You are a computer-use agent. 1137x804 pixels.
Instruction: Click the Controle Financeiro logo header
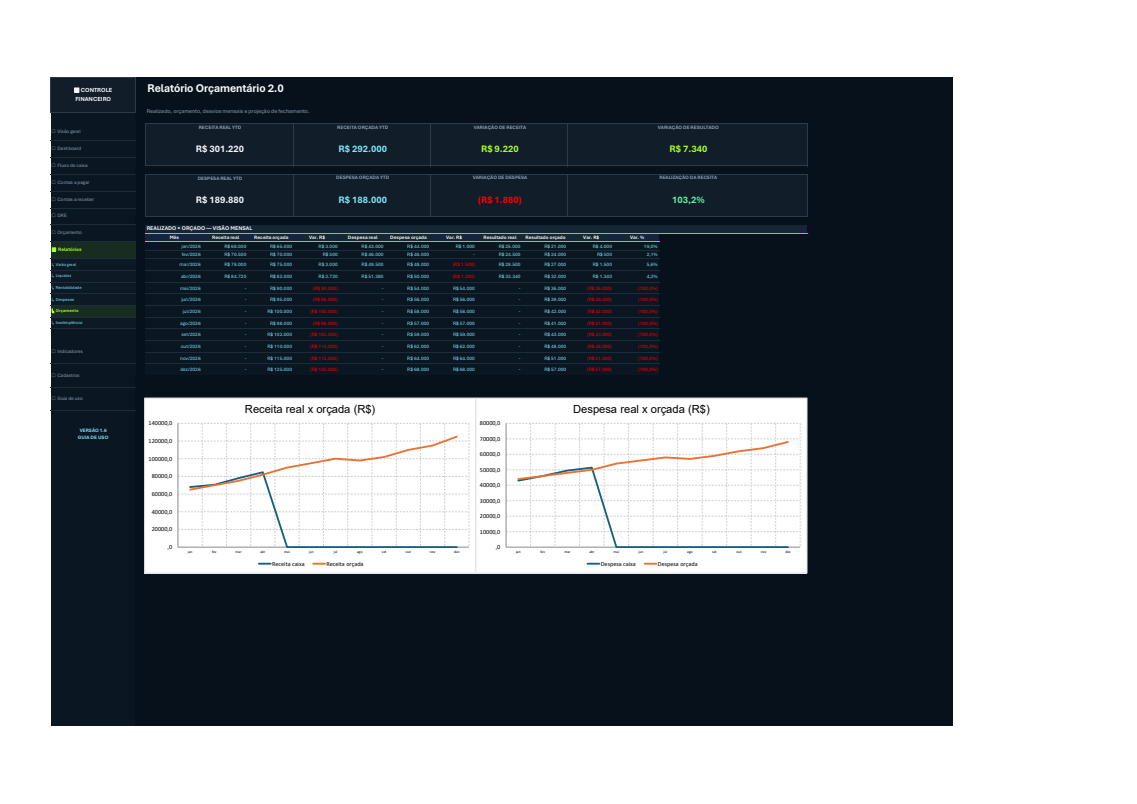point(93,95)
